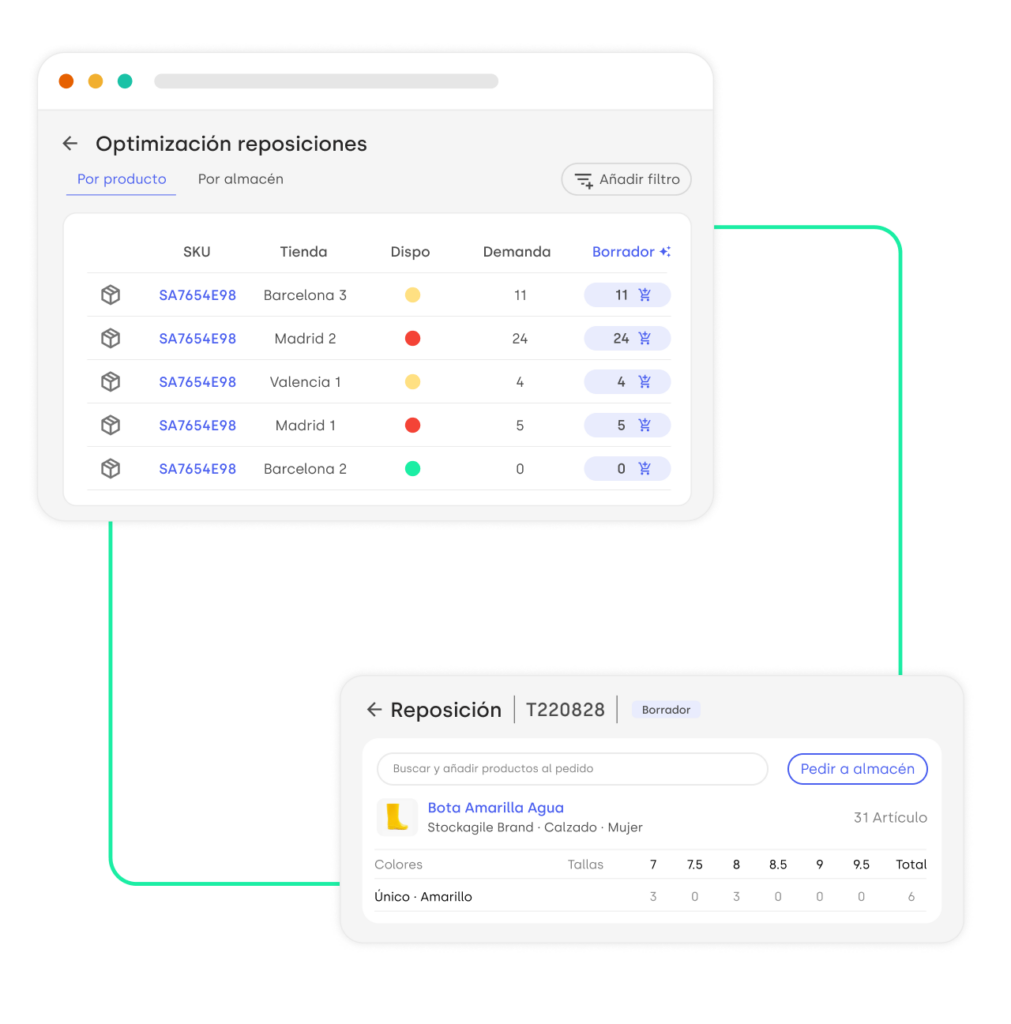Toggle the green availability dot for Barcelona 2
The height and width of the screenshot is (1024, 1011).
(x=412, y=468)
